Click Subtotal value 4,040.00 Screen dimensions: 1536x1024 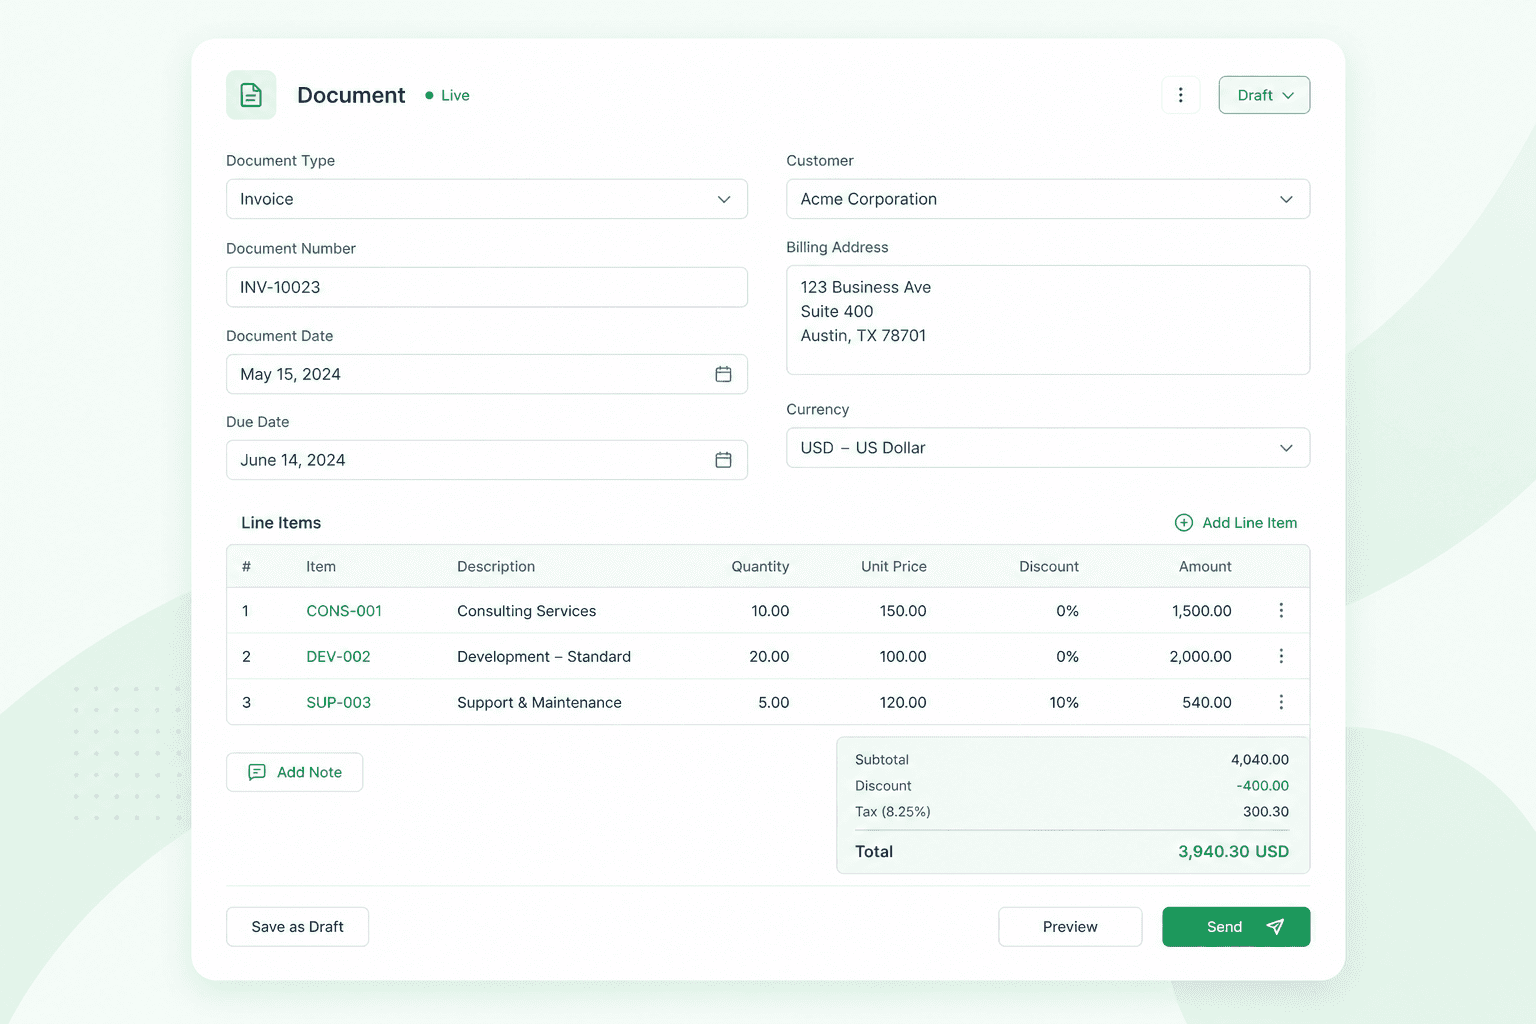click(1260, 760)
